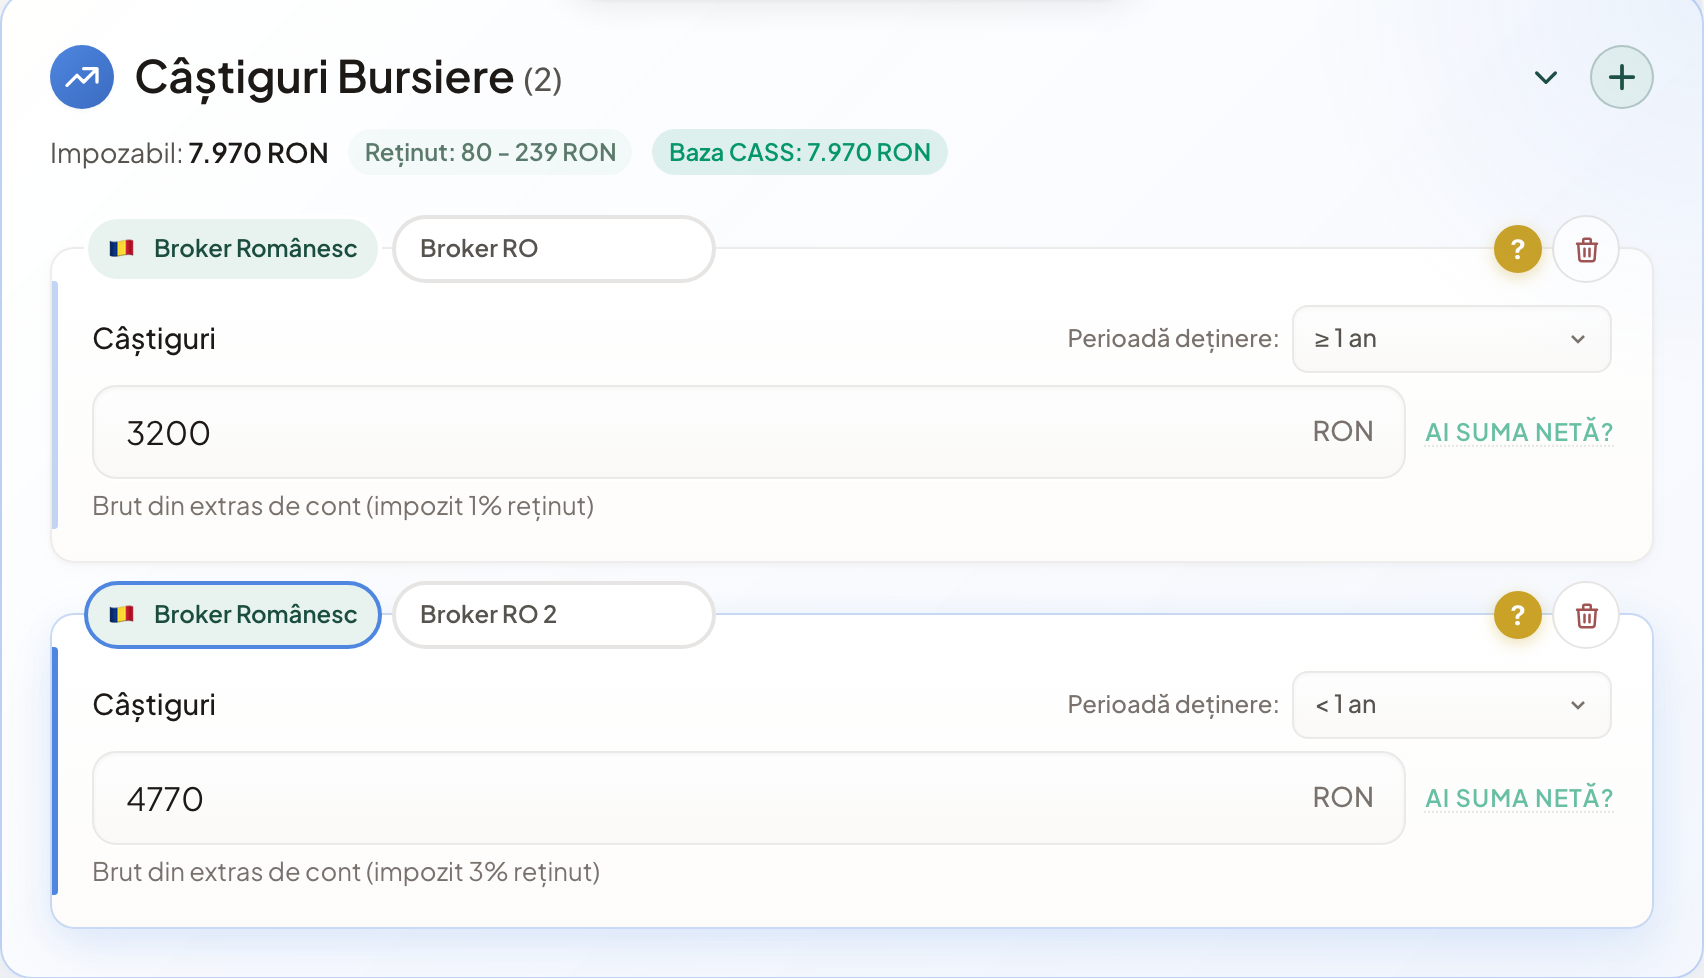Click the Impozabil 7.970 RON label

(188, 153)
